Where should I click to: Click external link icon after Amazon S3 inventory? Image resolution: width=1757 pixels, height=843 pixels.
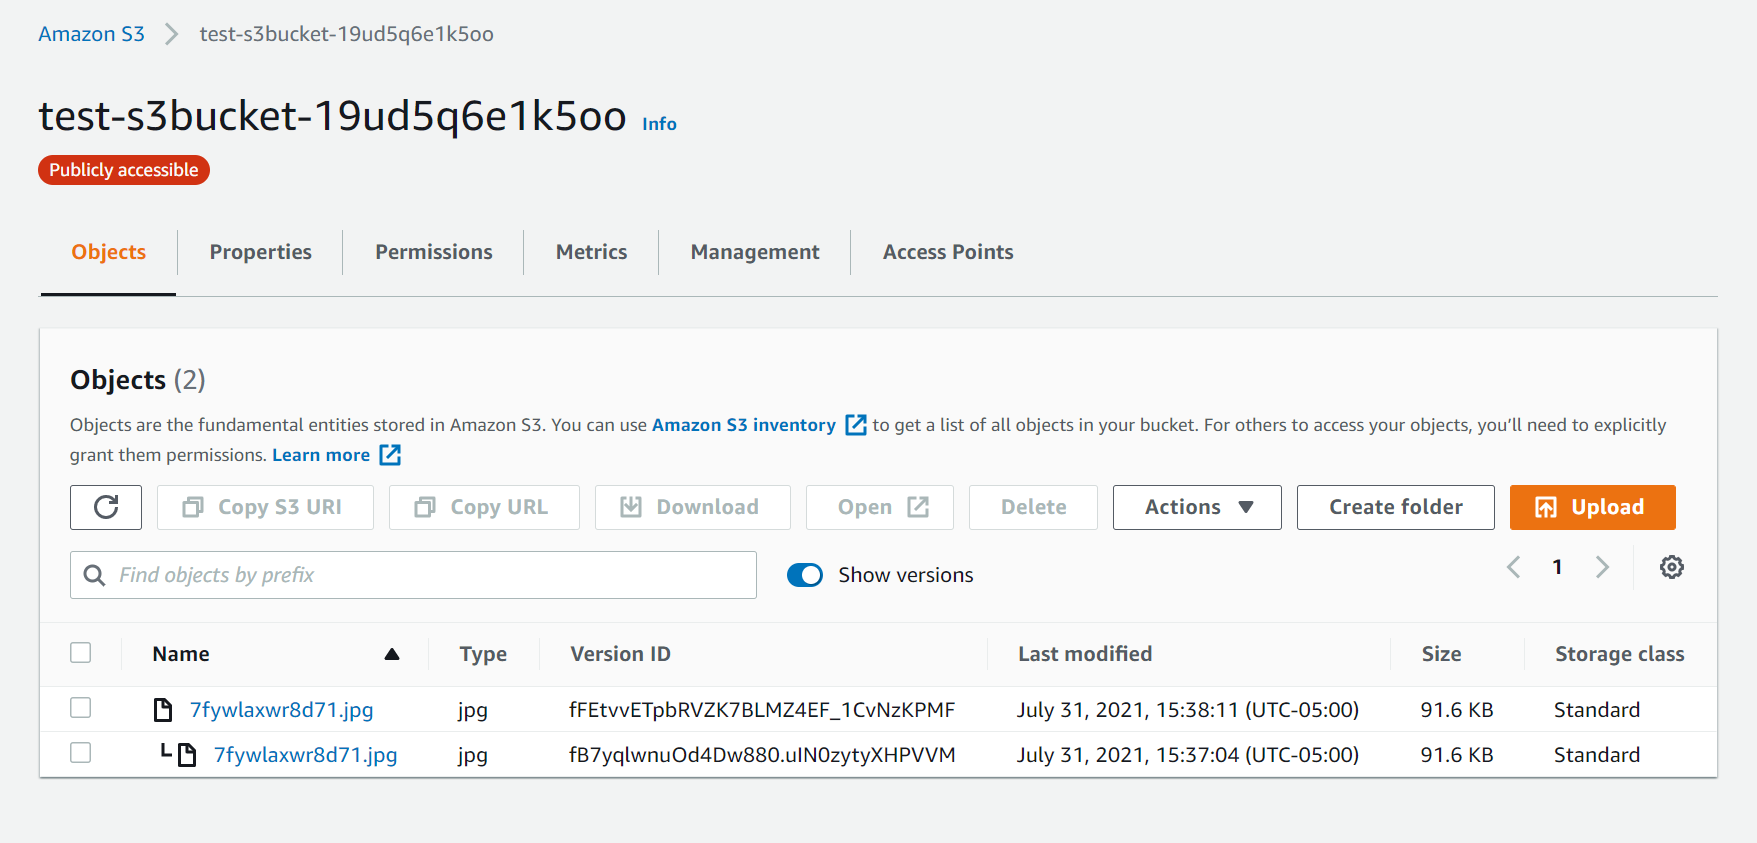[x=856, y=425]
